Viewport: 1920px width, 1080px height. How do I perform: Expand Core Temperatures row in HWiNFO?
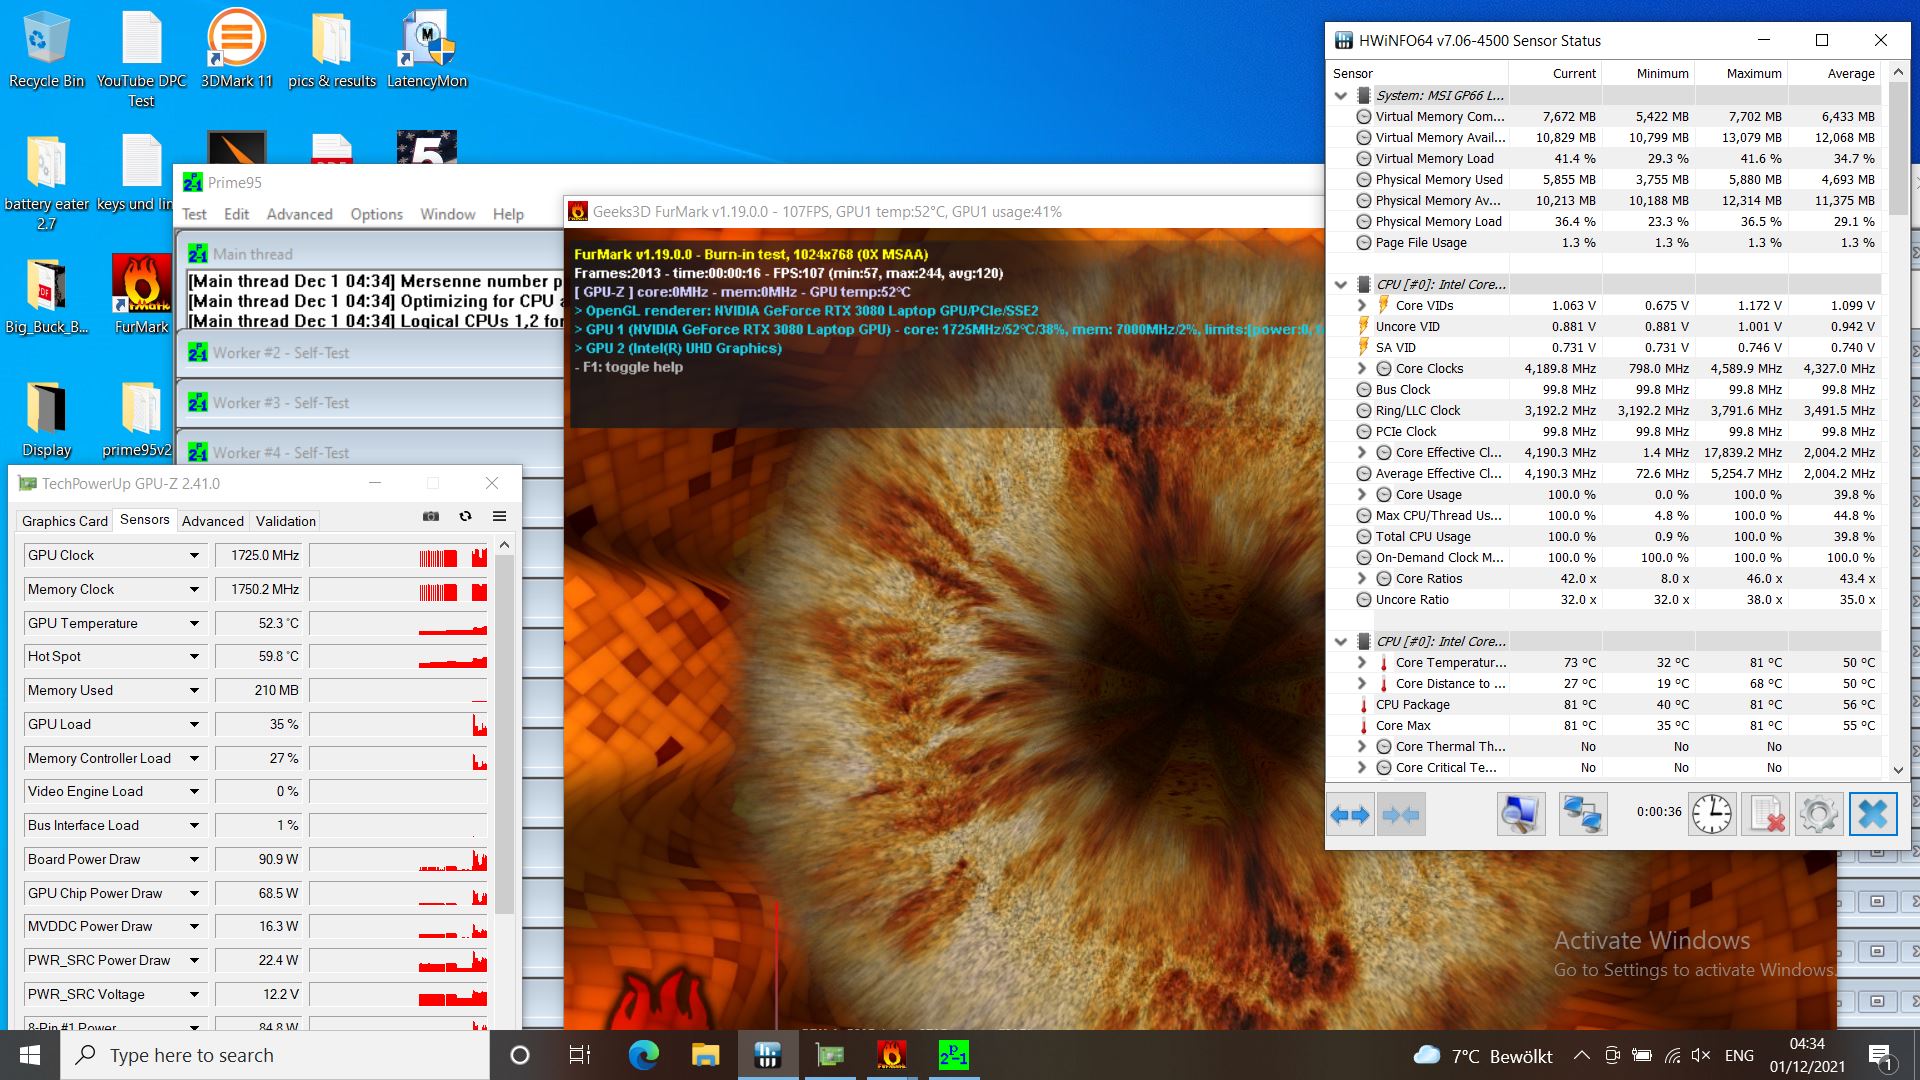tap(1361, 662)
